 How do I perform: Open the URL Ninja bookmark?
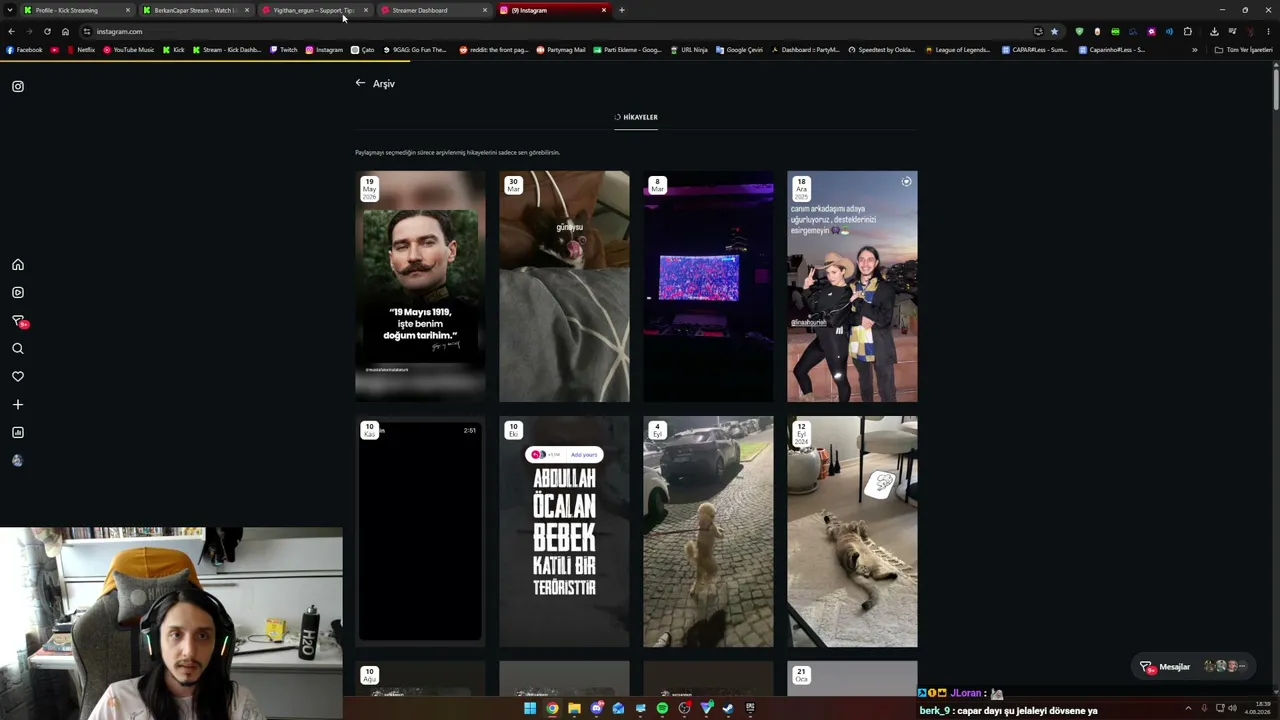pos(689,50)
